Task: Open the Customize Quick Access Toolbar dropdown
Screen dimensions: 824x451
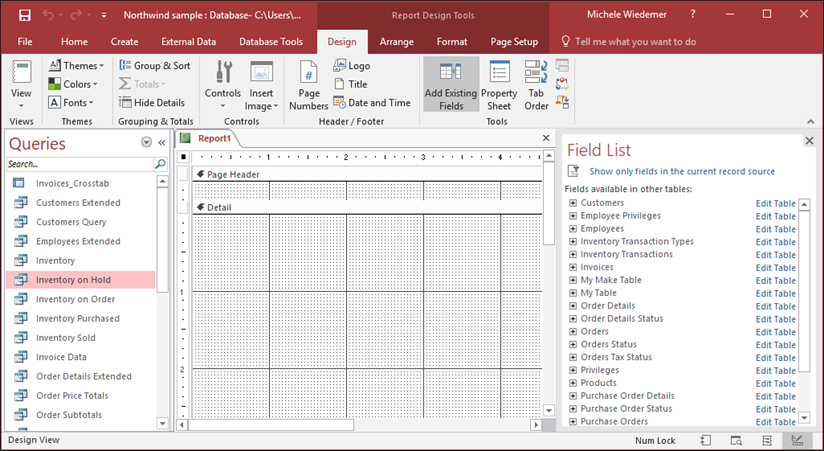Action: coord(104,16)
